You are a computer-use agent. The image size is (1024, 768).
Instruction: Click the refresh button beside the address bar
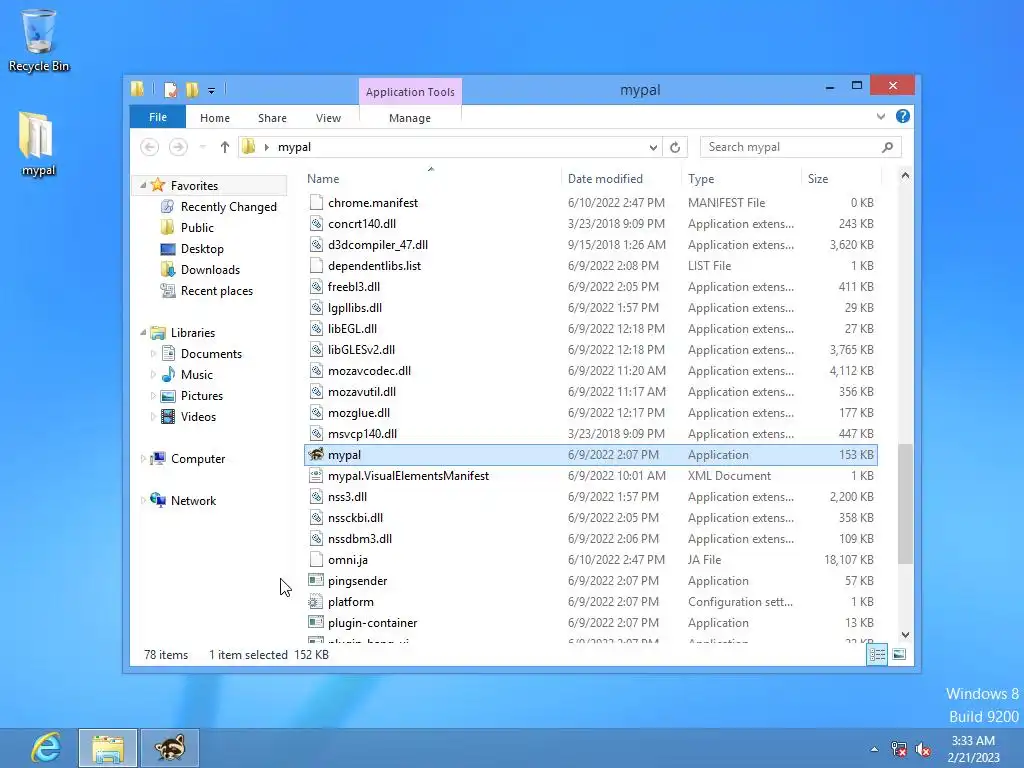675,148
